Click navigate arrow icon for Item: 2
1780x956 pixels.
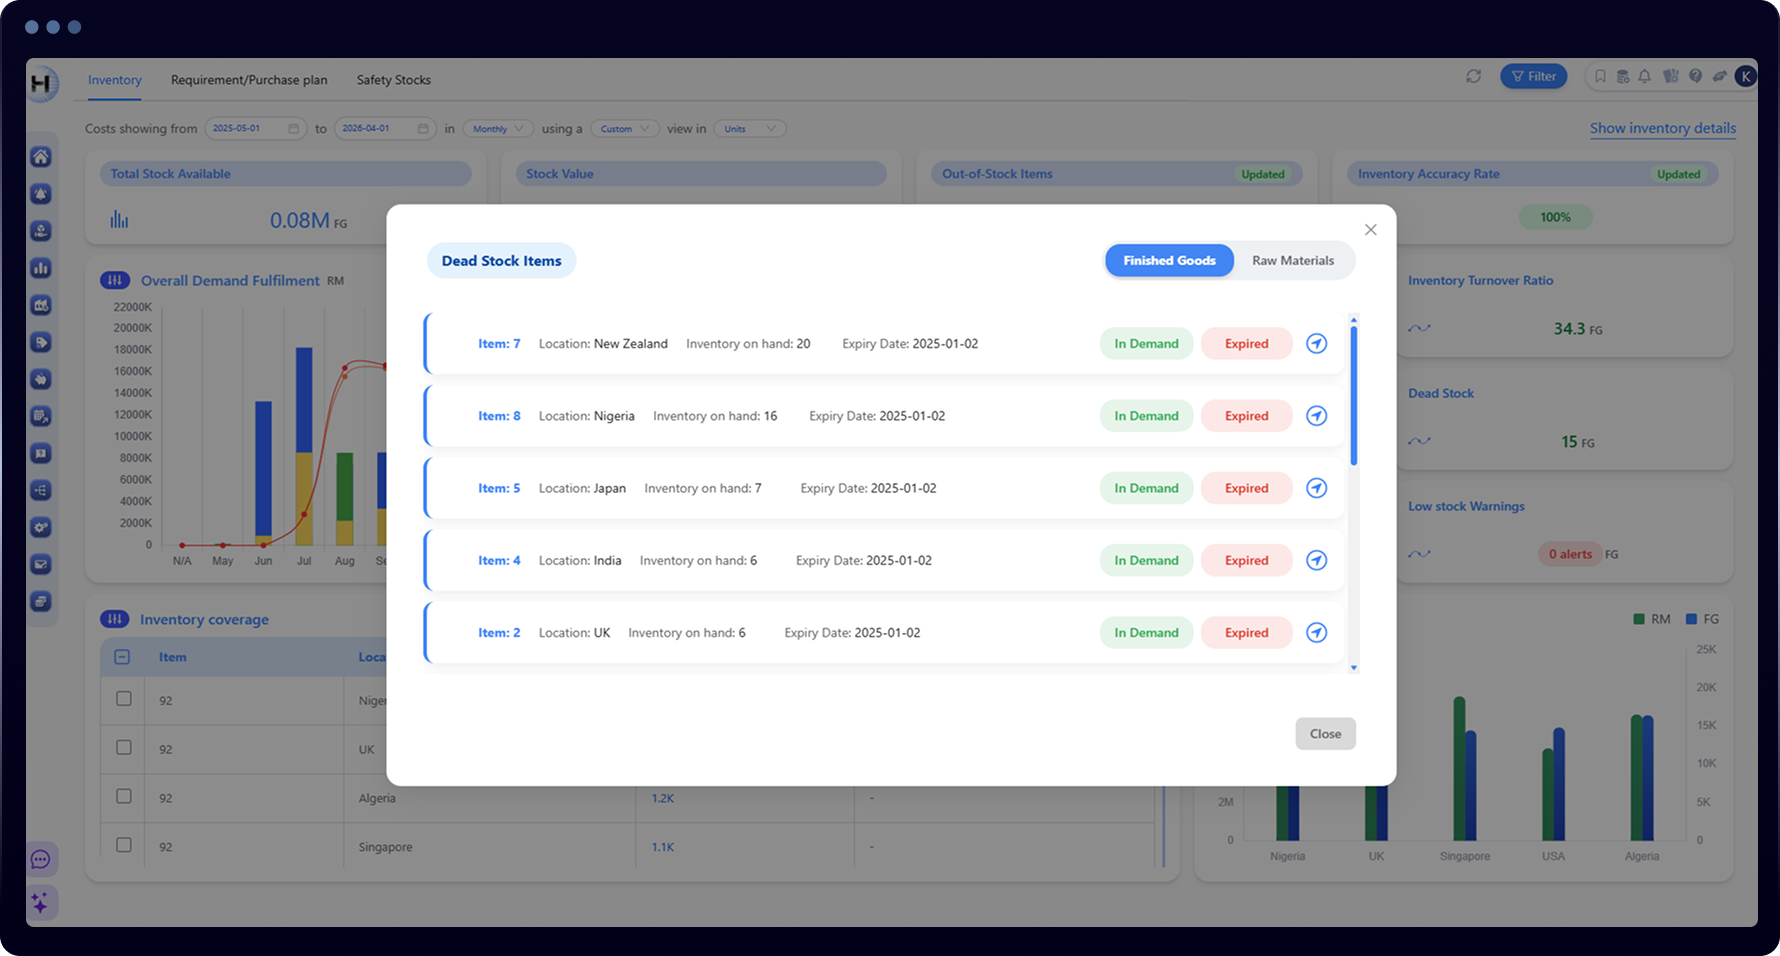coord(1317,633)
